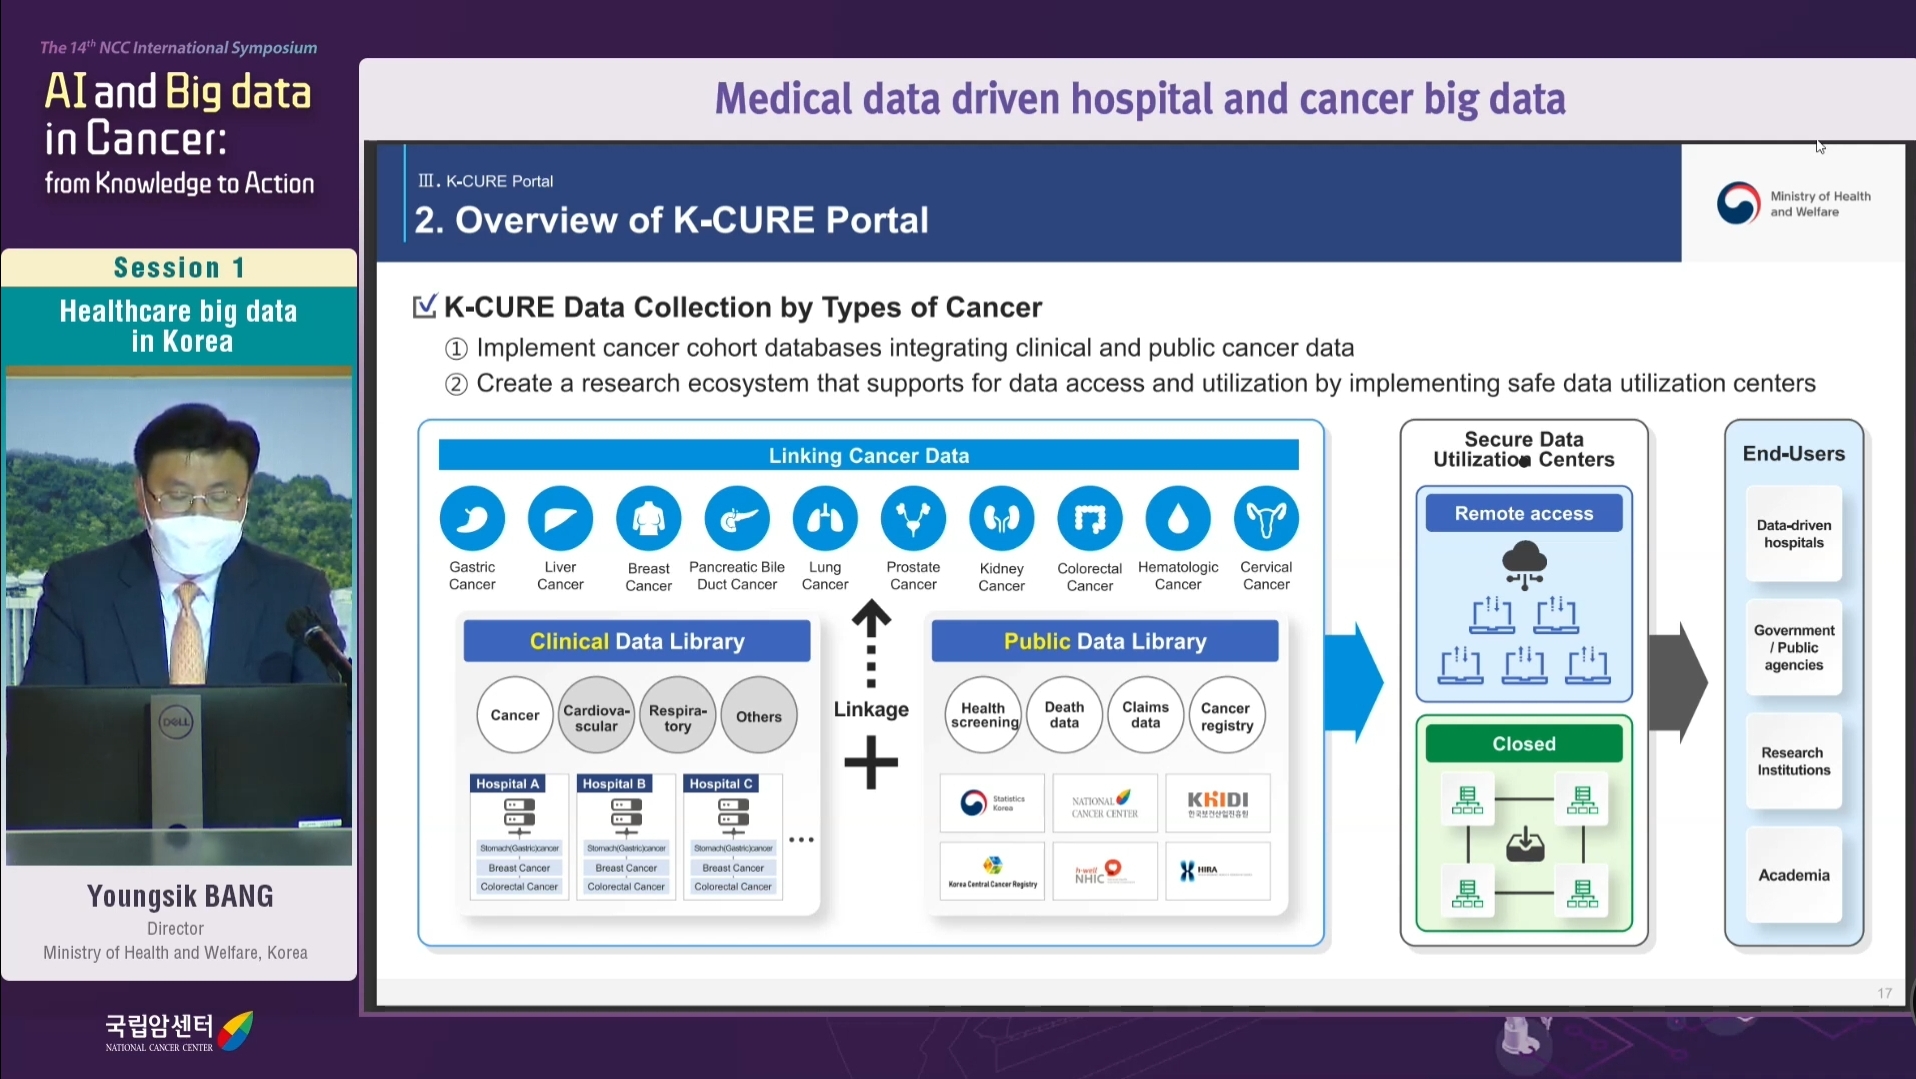Click the Breast Cancer torso icon
This screenshot has width=1916, height=1079.
pos(649,518)
